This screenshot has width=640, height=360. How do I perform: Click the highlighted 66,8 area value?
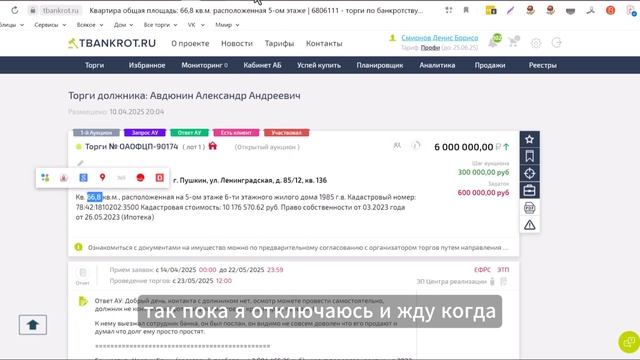click(x=94, y=197)
